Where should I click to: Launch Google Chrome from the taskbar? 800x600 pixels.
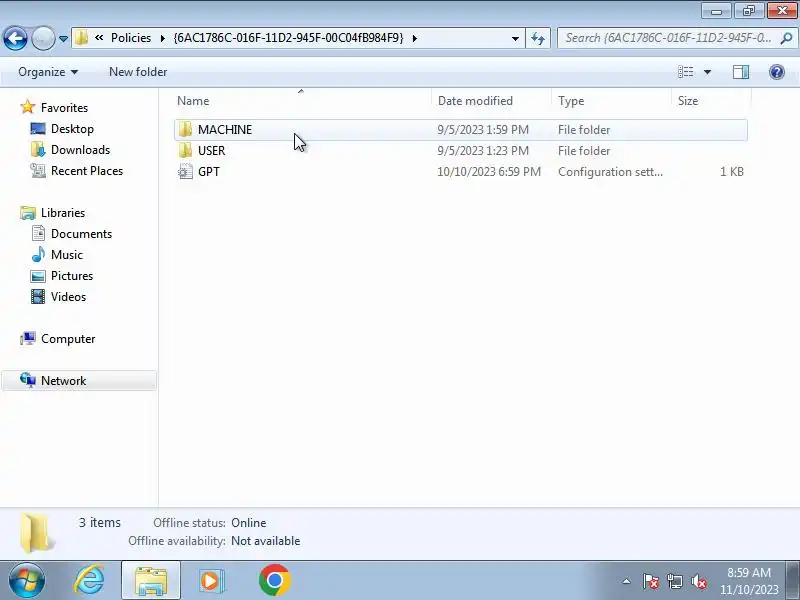pos(274,581)
